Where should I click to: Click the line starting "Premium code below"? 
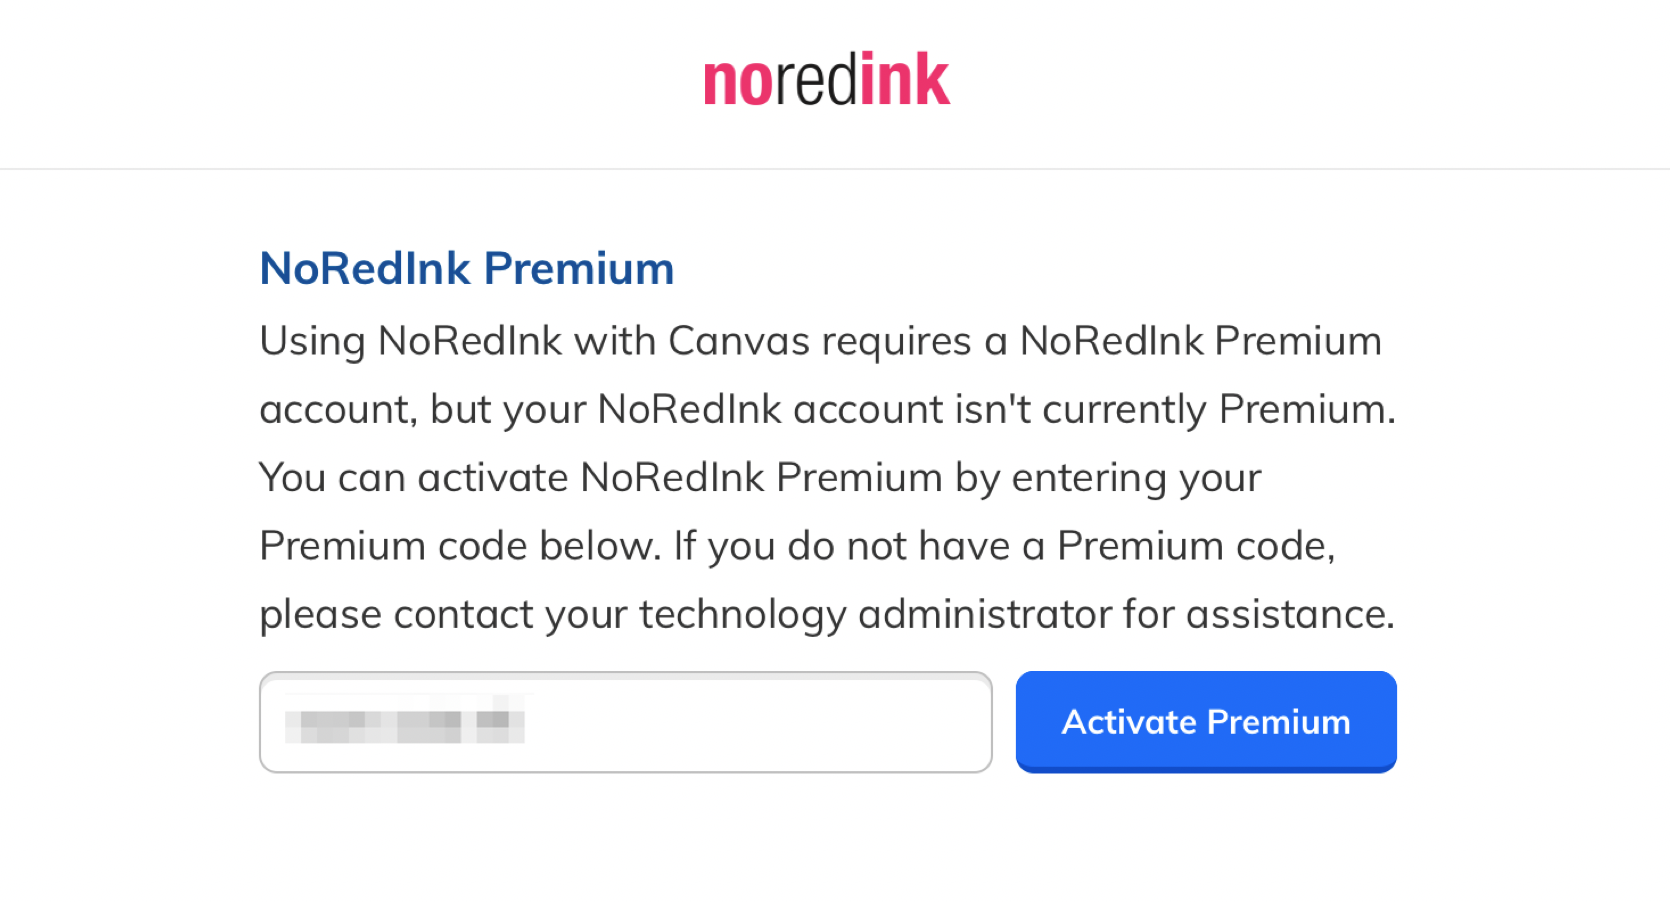click(x=798, y=546)
